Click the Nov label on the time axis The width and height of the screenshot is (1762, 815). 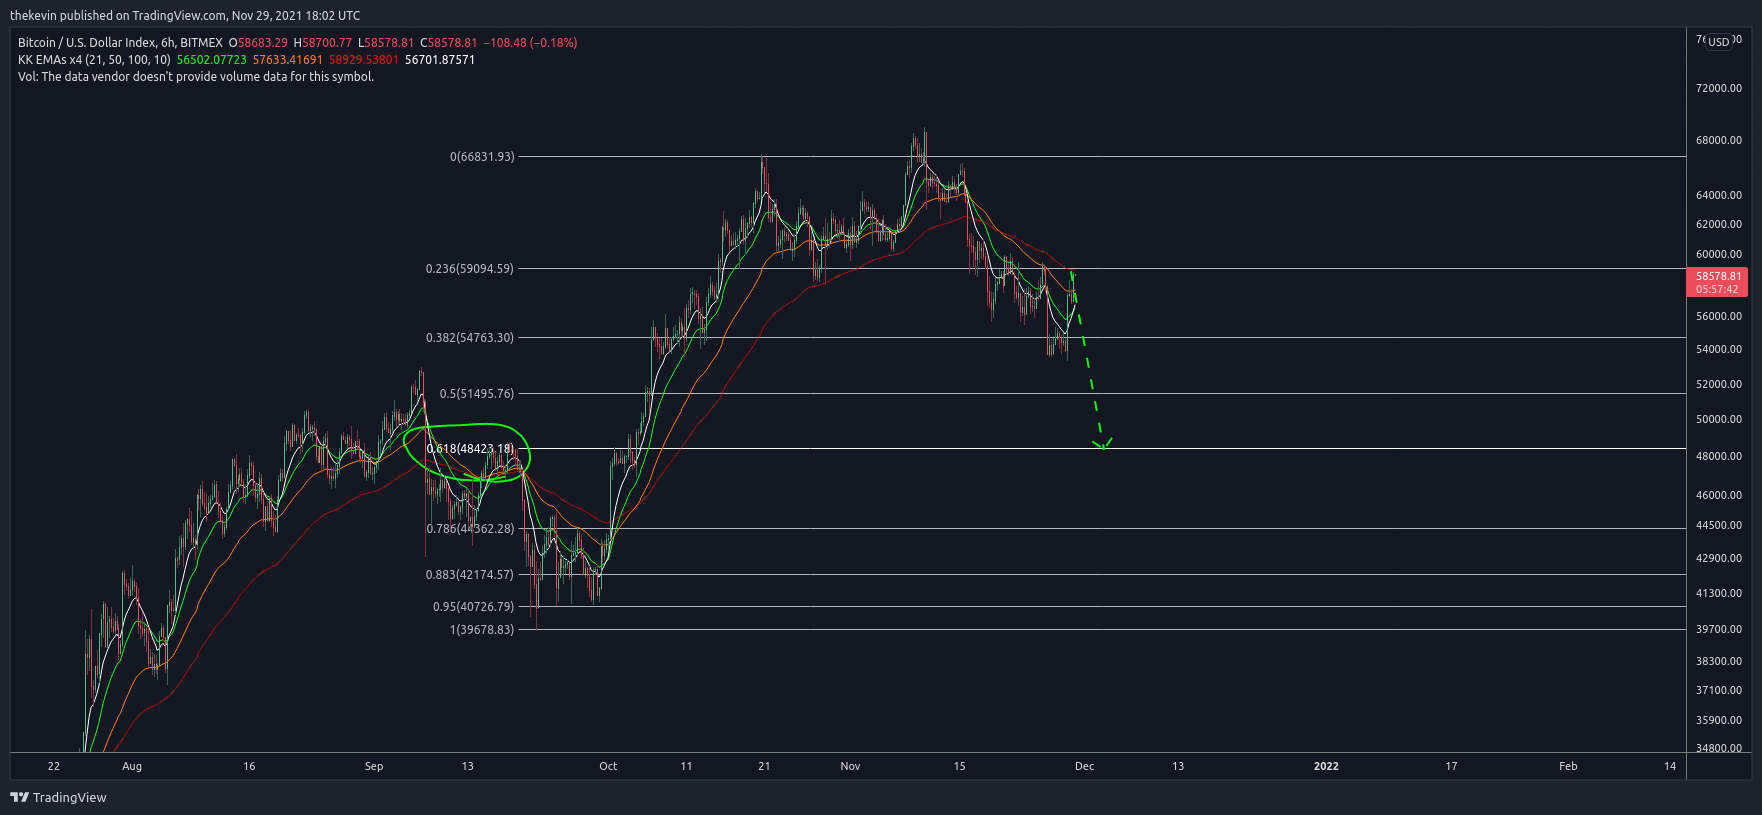click(x=850, y=766)
